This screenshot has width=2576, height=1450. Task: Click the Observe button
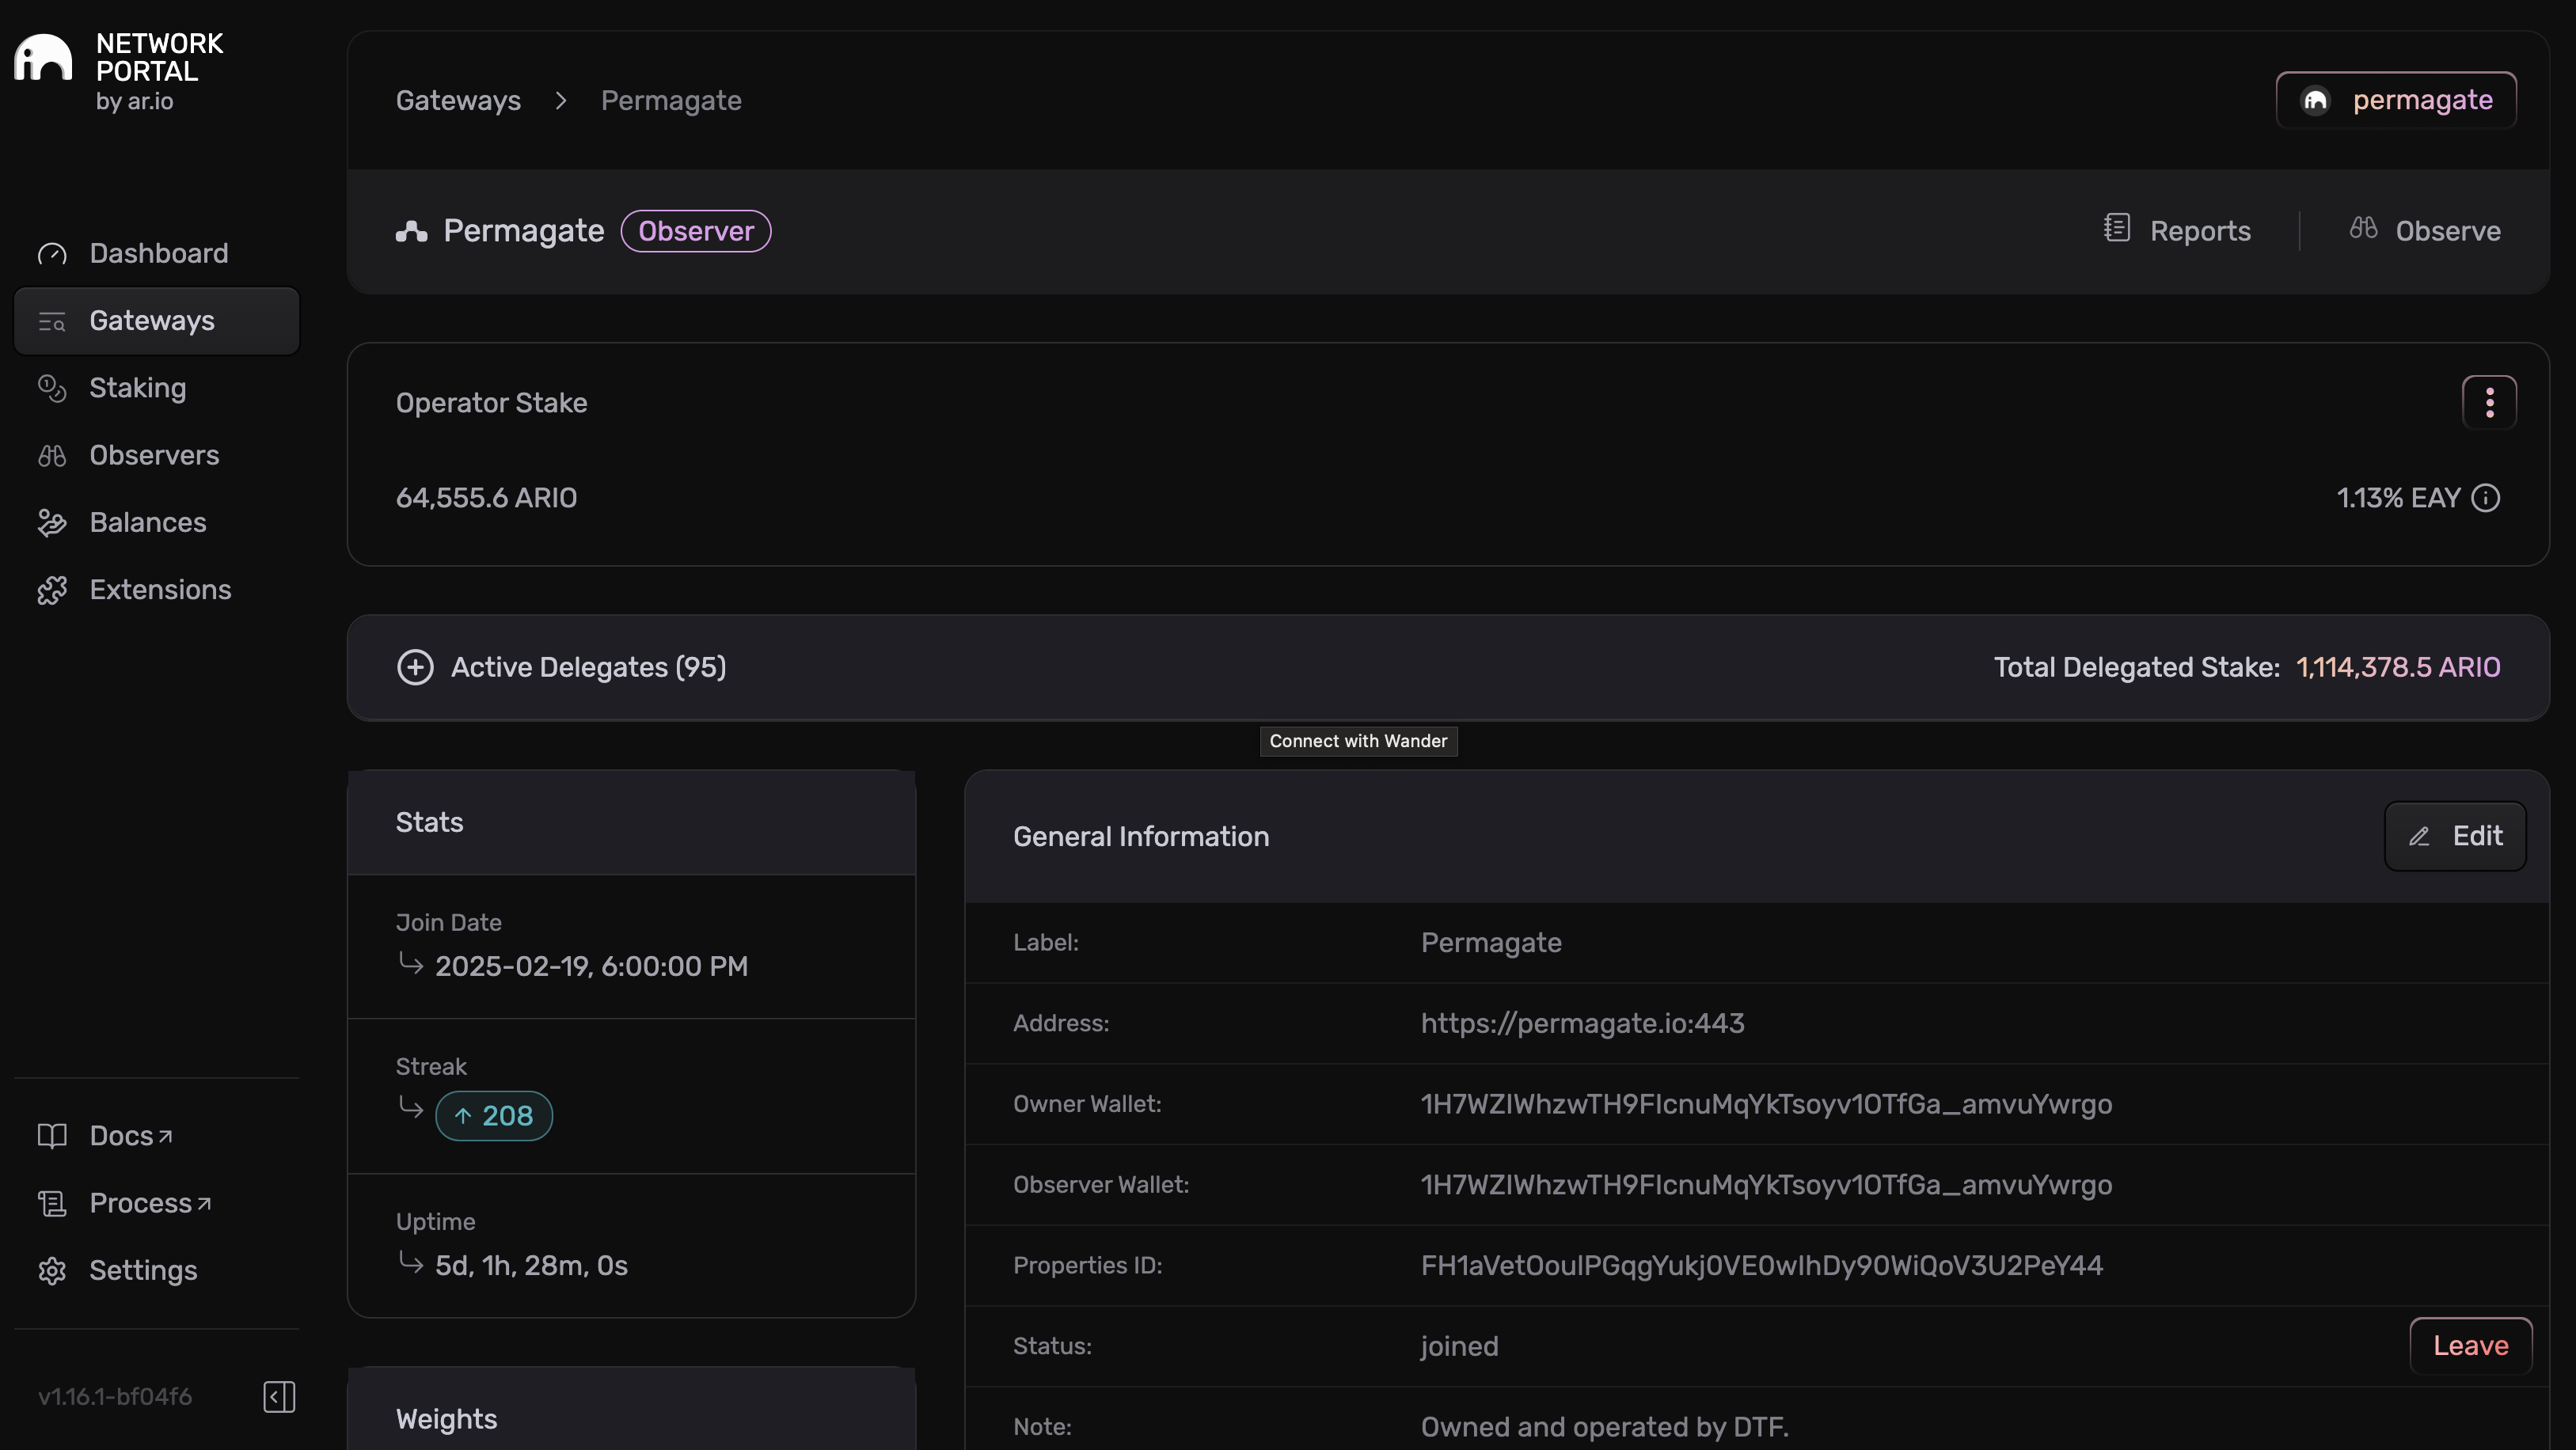(x=2425, y=231)
